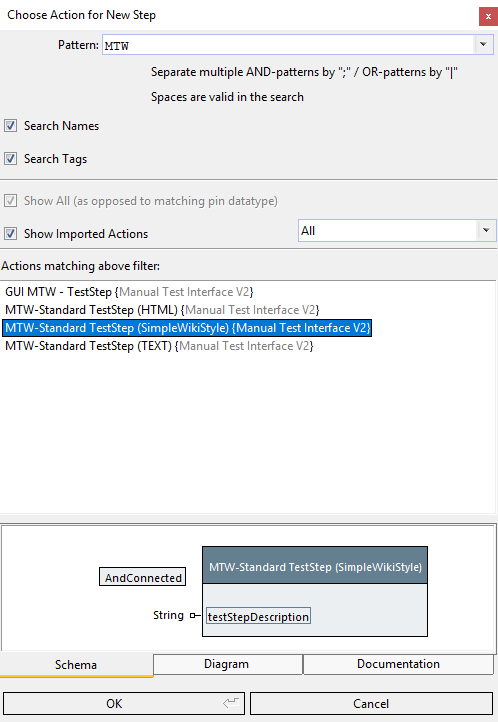Viewport: 498px width, 722px height.
Task: Confirm with the OK button
Action: (x=124, y=704)
